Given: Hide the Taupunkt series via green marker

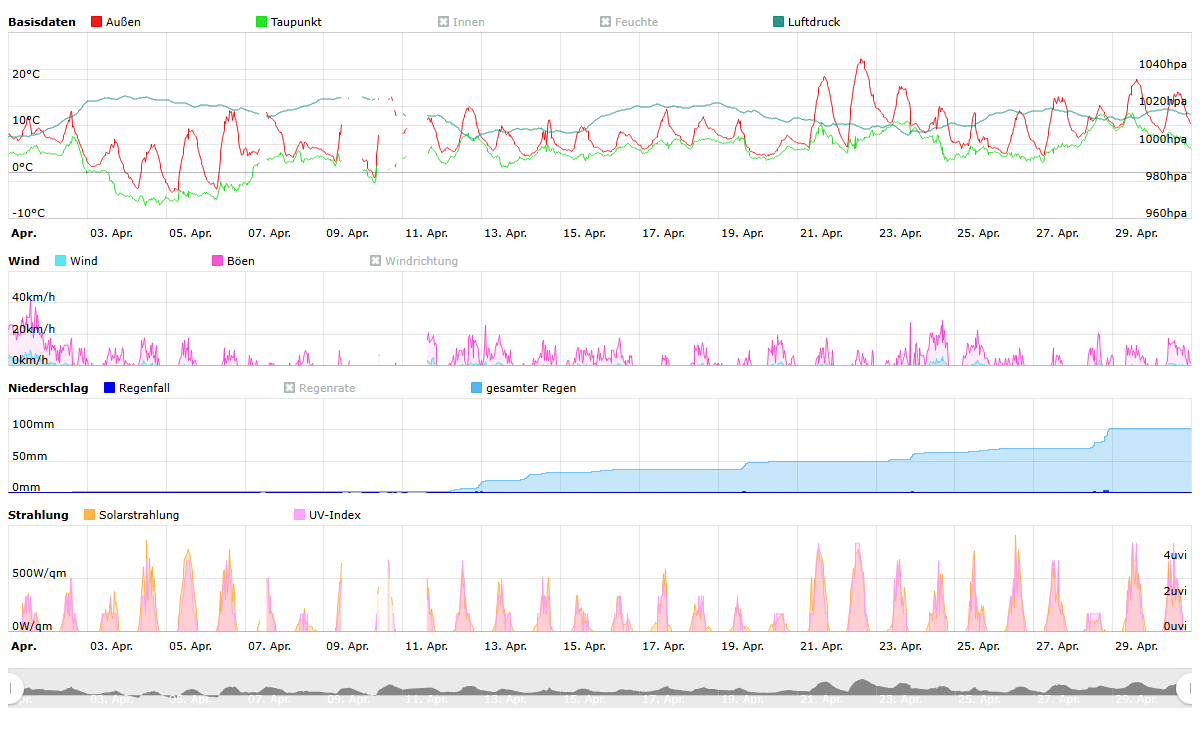Looking at the screenshot, I should coord(262,22).
